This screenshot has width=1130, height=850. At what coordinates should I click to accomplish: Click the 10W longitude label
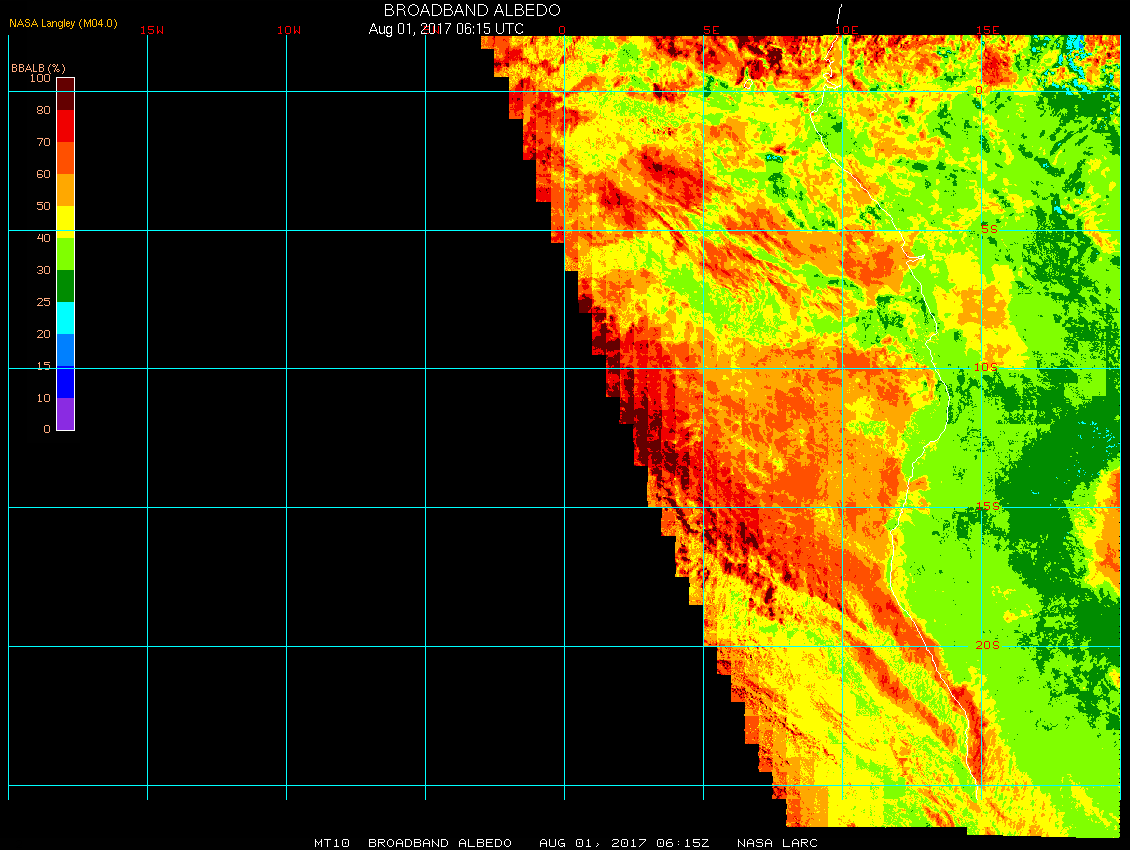click(289, 30)
